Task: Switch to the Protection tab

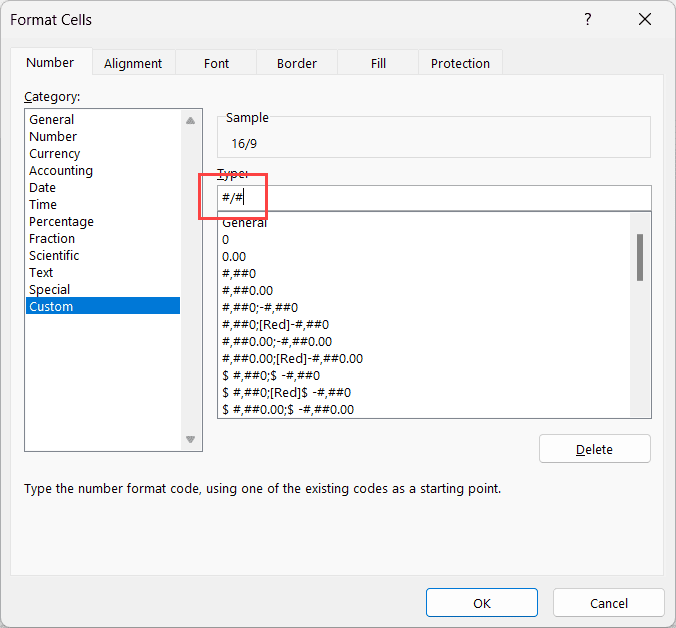Action: coord(460,63)
